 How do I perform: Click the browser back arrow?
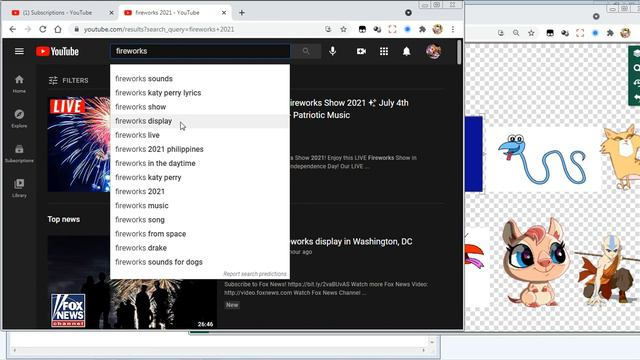coord(13,29)
